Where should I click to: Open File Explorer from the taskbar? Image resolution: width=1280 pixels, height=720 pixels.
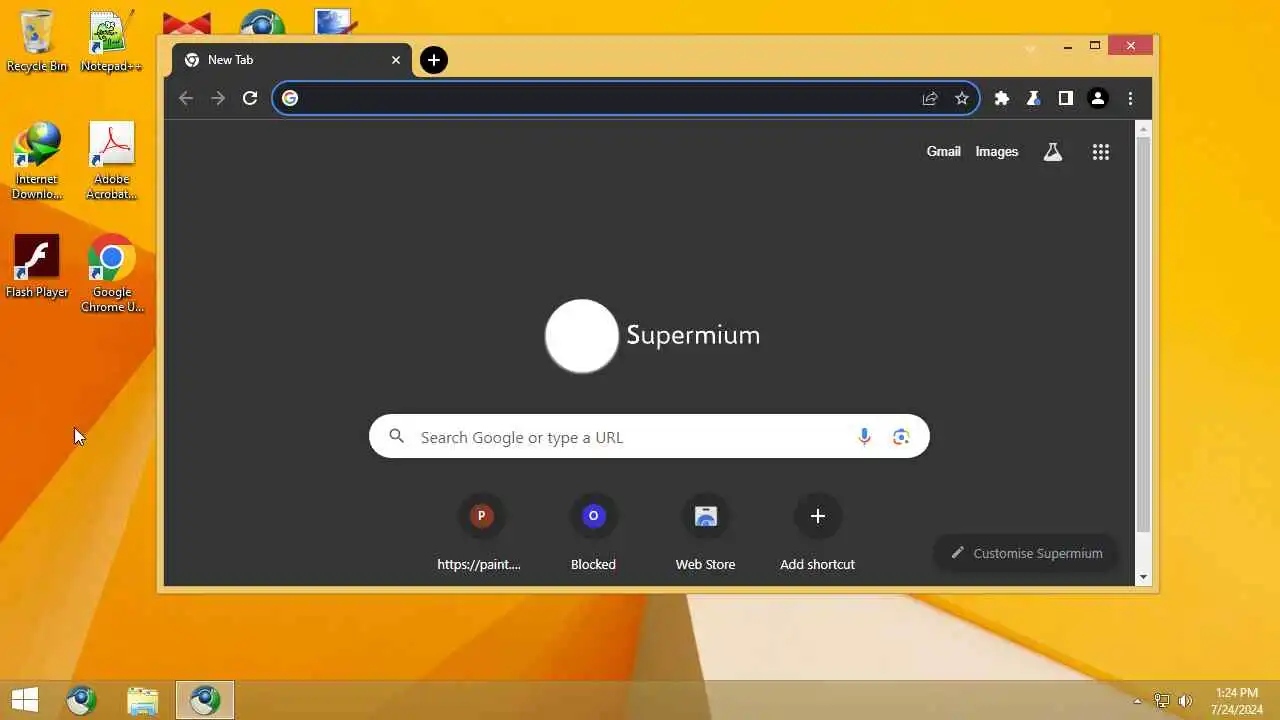[143, 700]
